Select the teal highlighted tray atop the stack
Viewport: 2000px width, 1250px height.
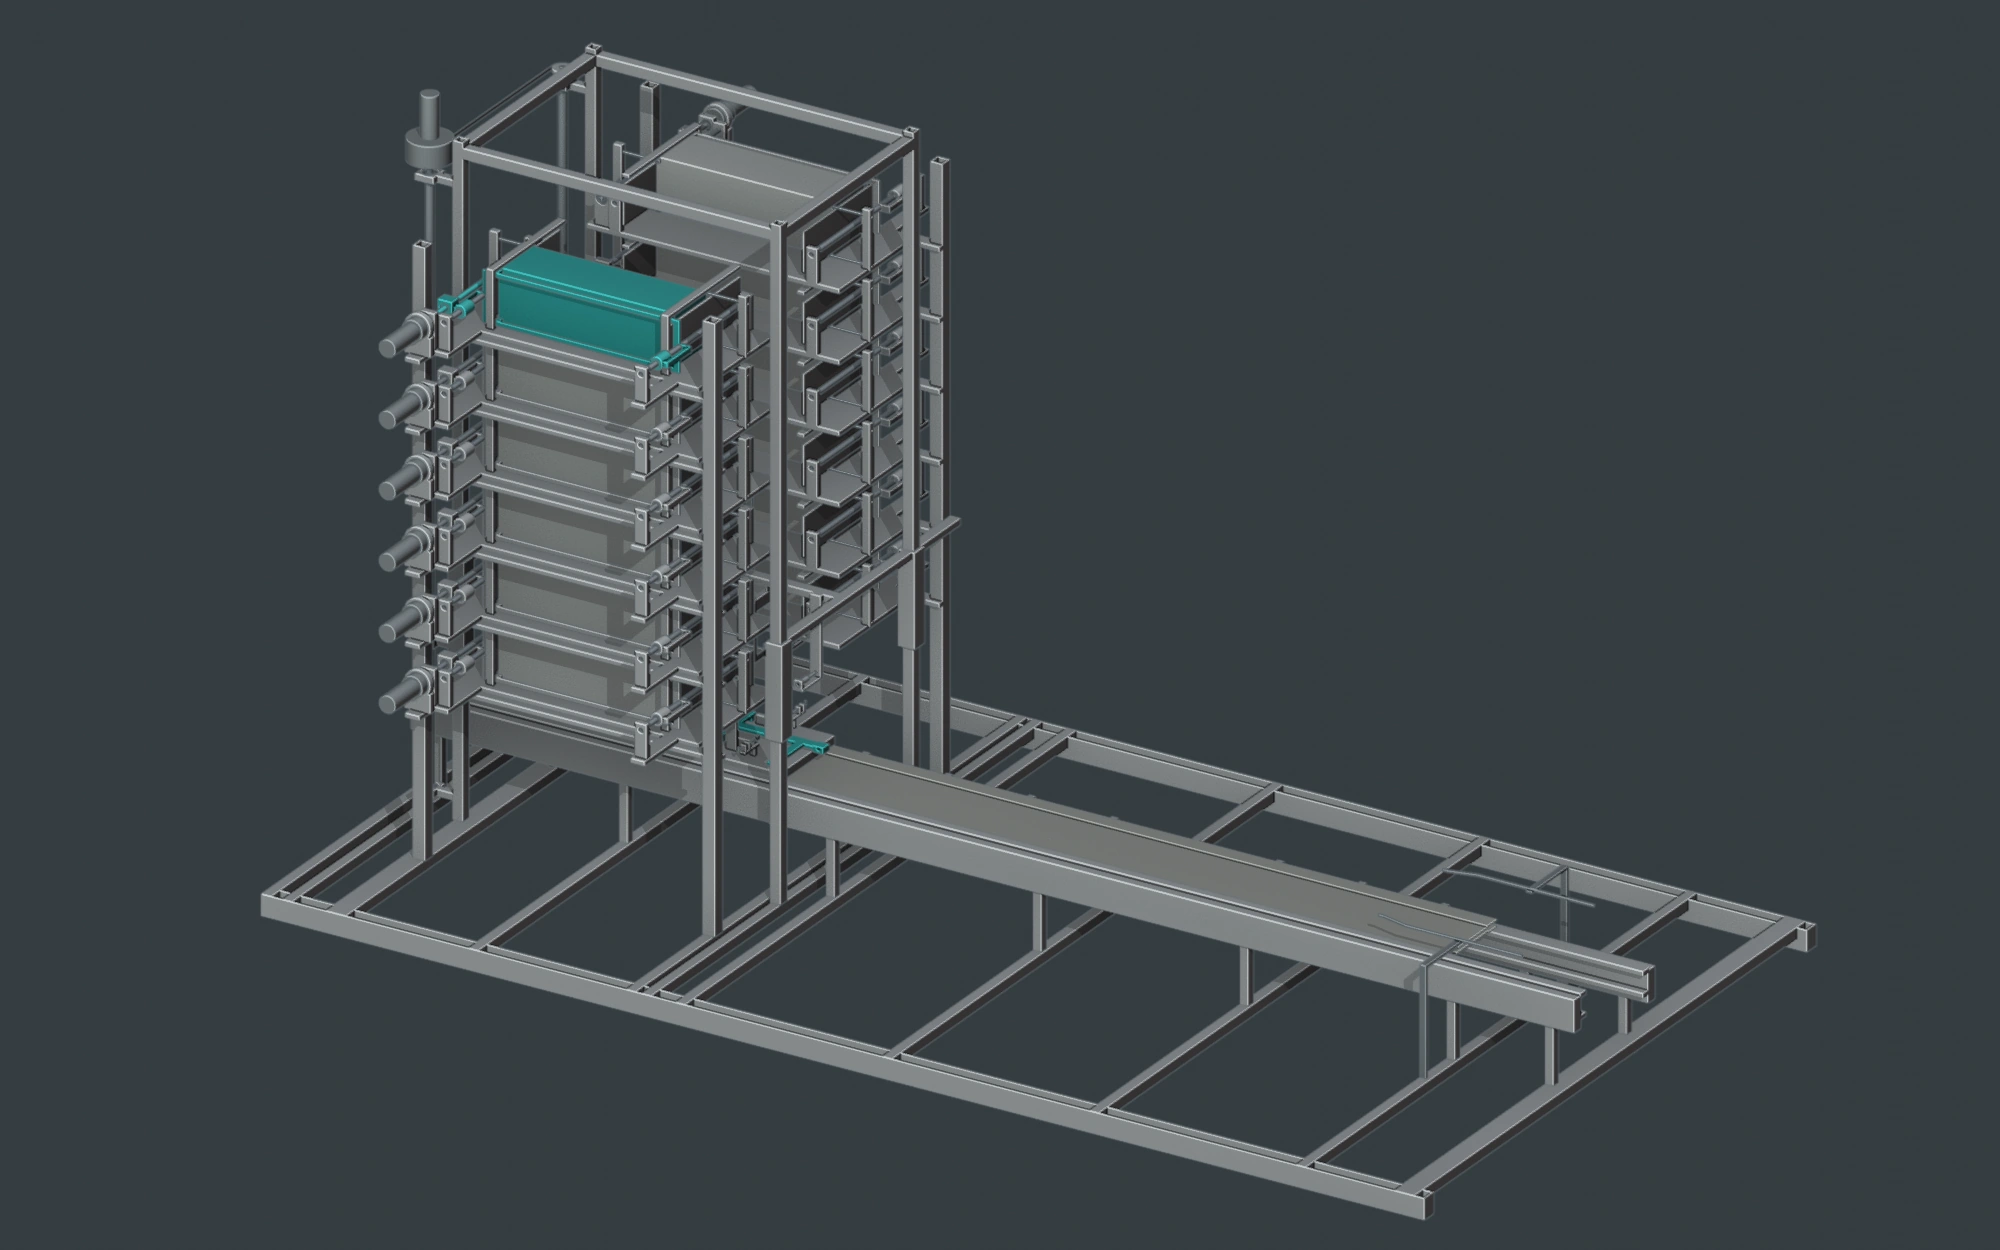(587, 304)
